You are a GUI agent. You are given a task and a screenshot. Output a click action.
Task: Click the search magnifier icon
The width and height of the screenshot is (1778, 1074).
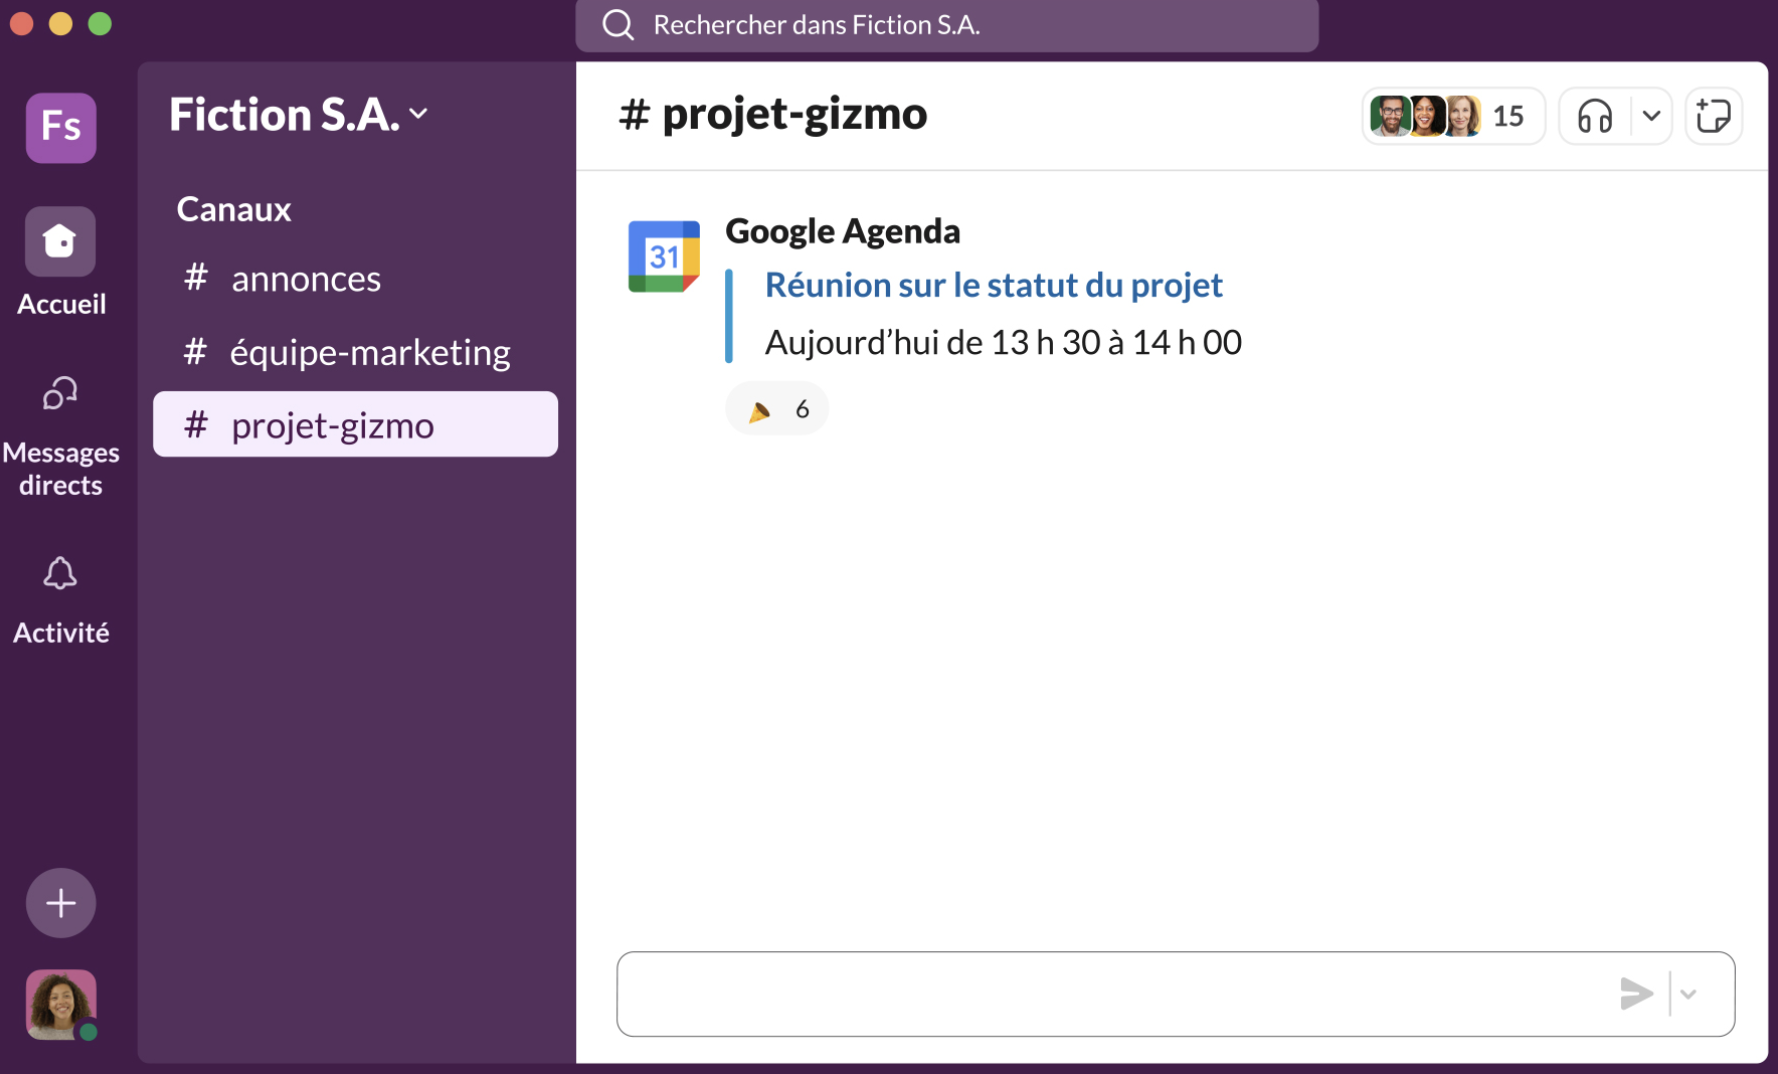(618, 25)
